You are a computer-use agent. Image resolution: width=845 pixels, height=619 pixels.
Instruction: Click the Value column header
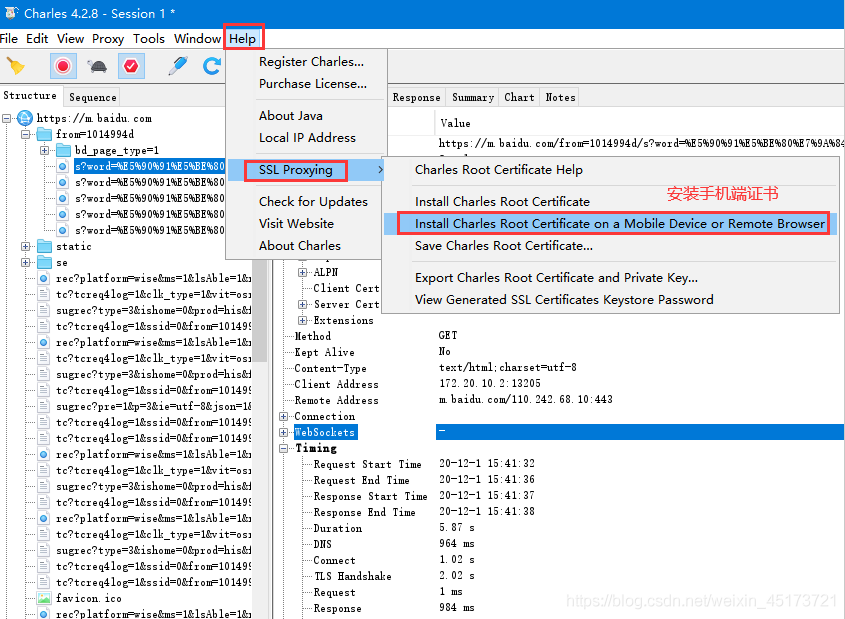(x=455, y=123)
